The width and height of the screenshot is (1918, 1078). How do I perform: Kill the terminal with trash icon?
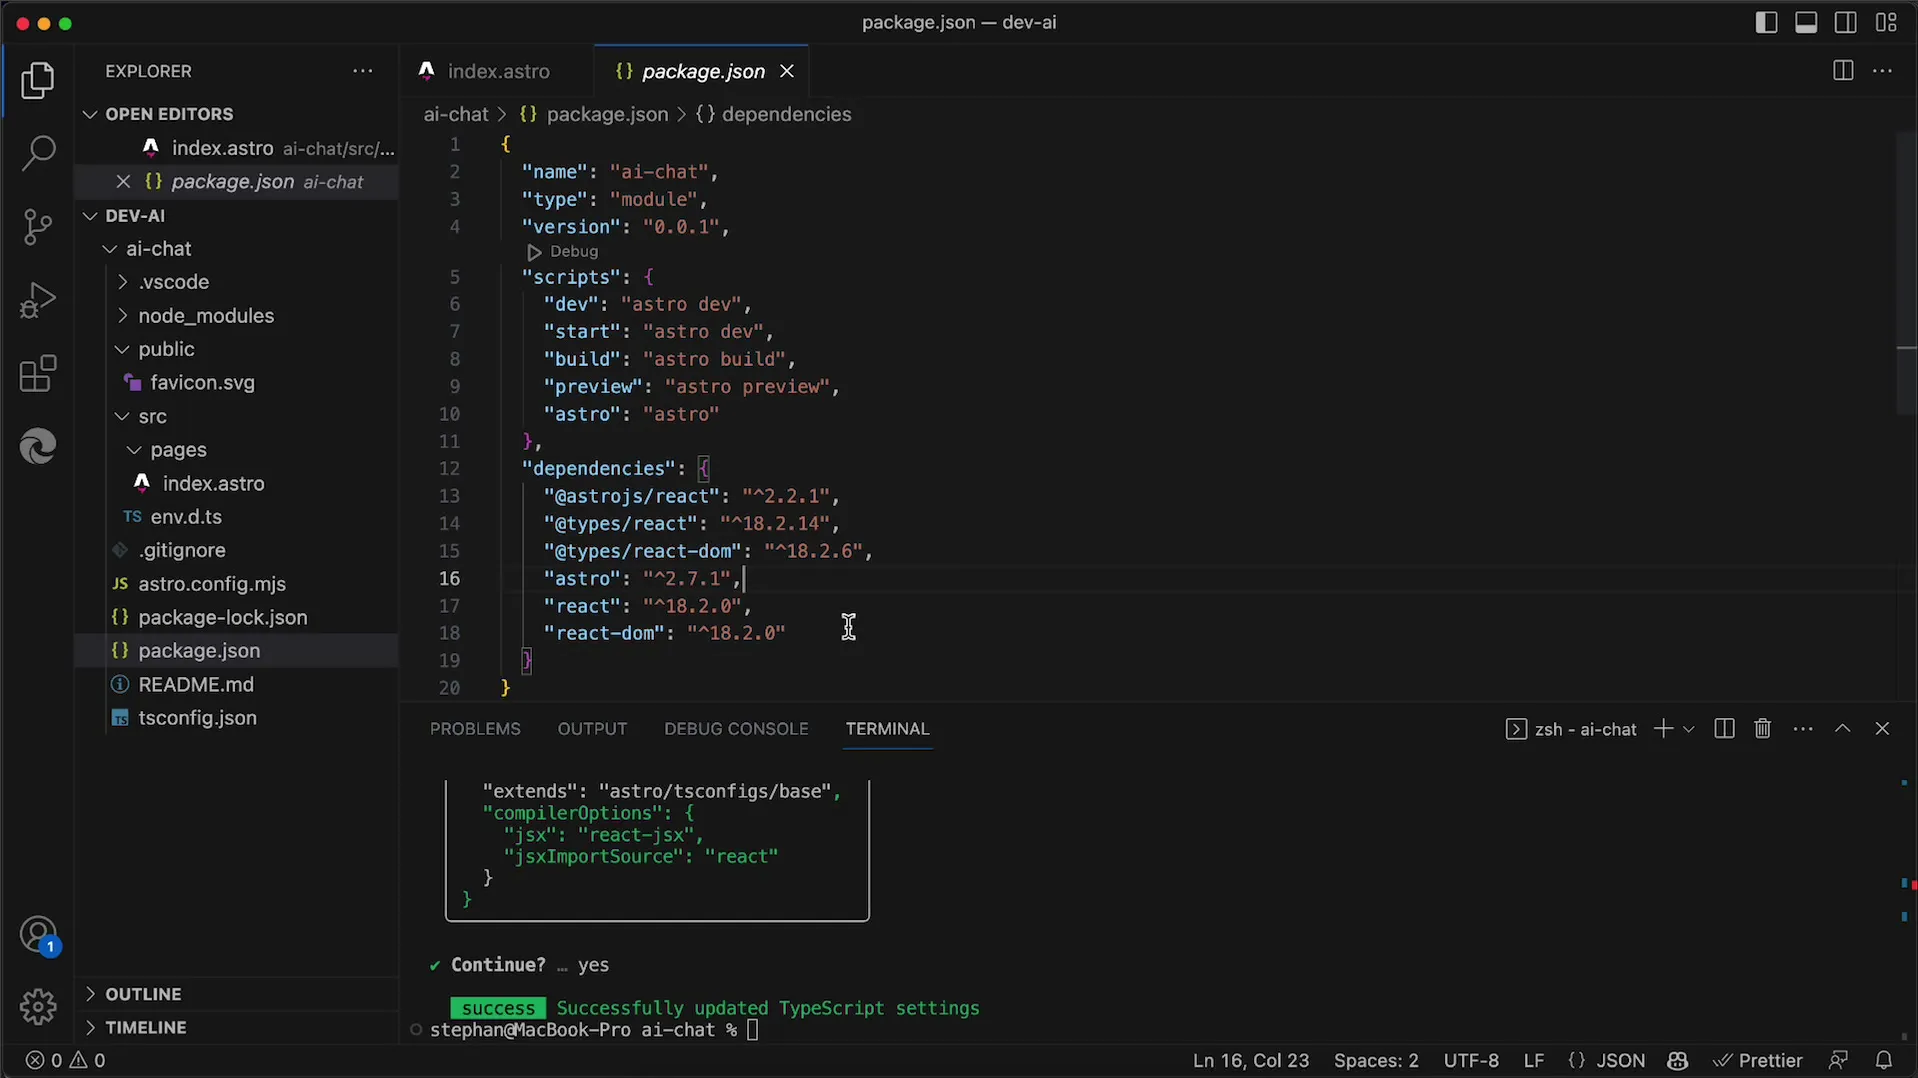click(x=1763, y=728)
